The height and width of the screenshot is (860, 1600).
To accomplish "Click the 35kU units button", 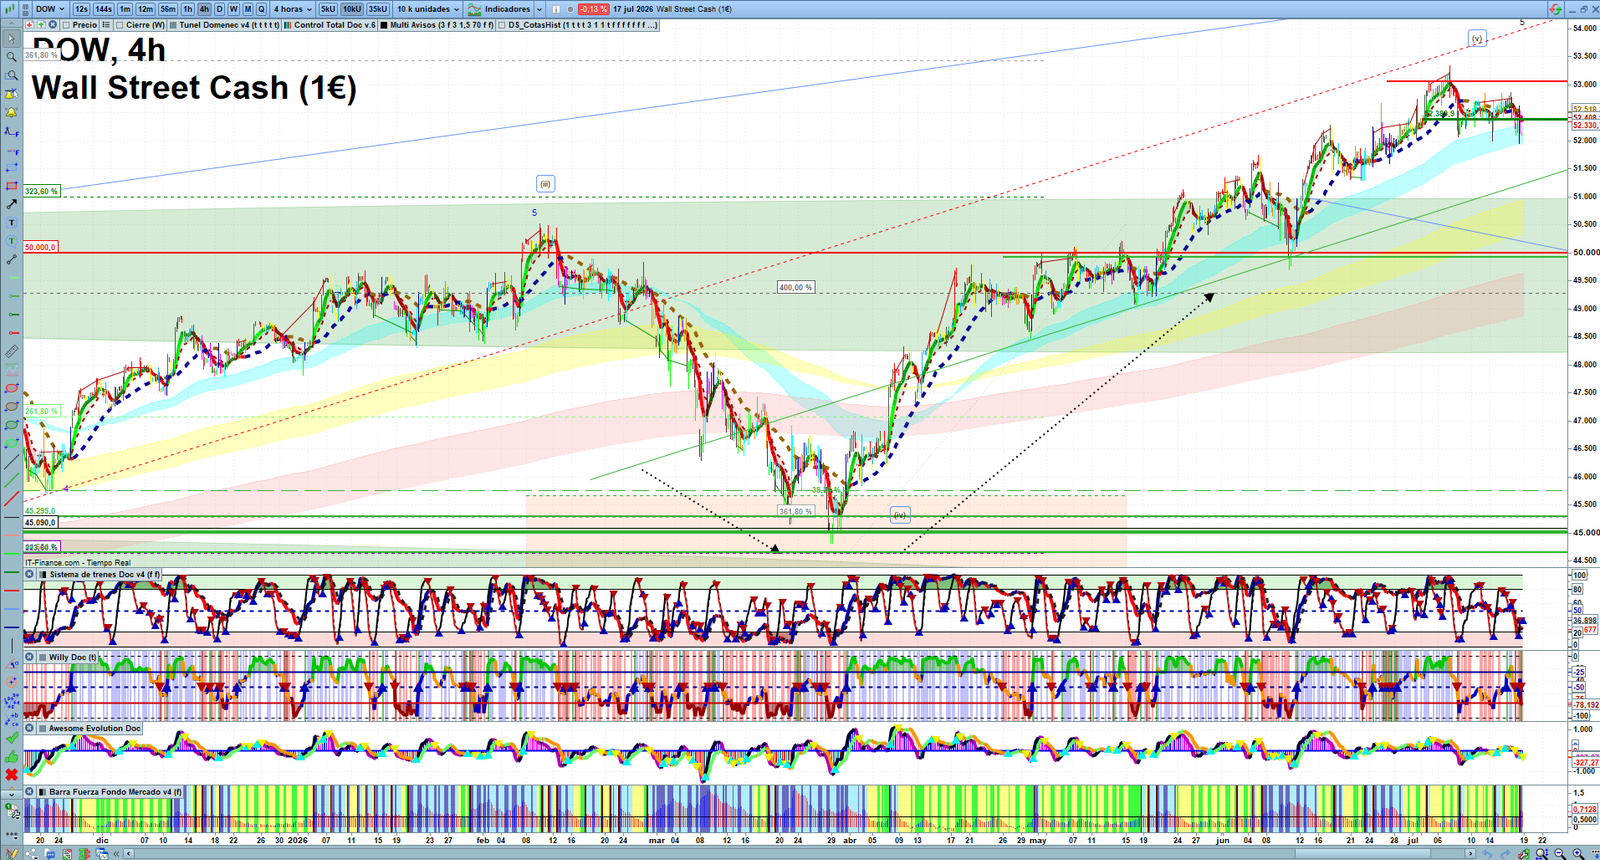I will (377, 9).
